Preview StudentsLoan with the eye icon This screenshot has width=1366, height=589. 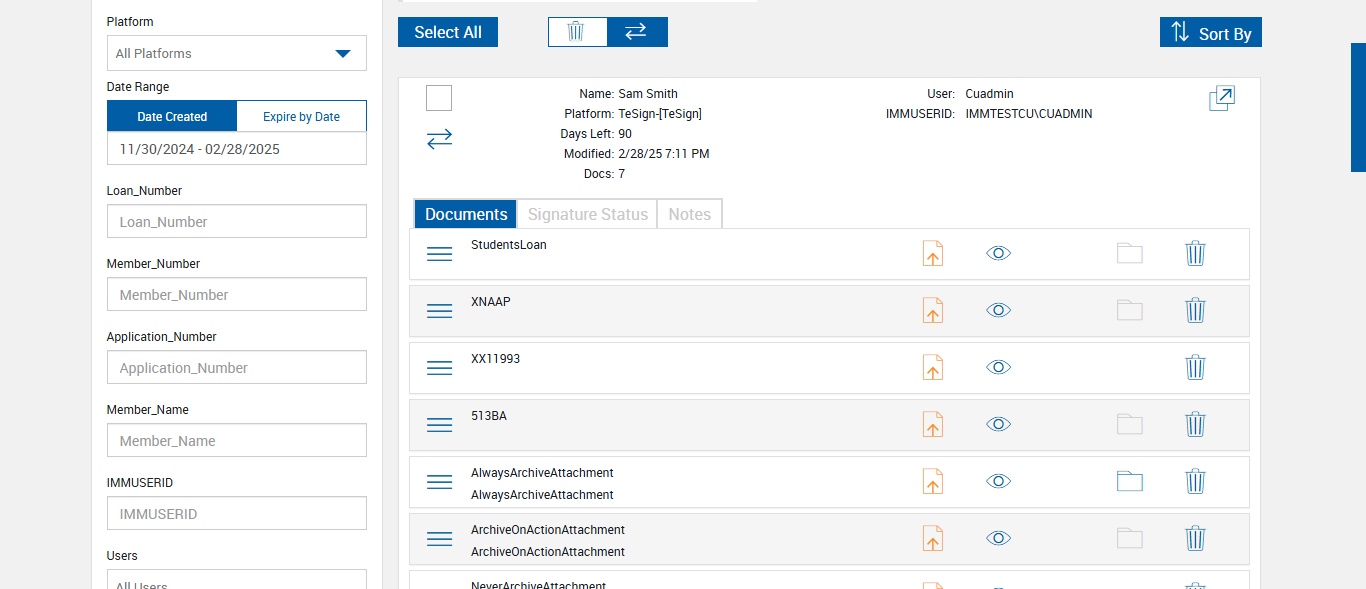pyautogui.click(x=998, y=253)
